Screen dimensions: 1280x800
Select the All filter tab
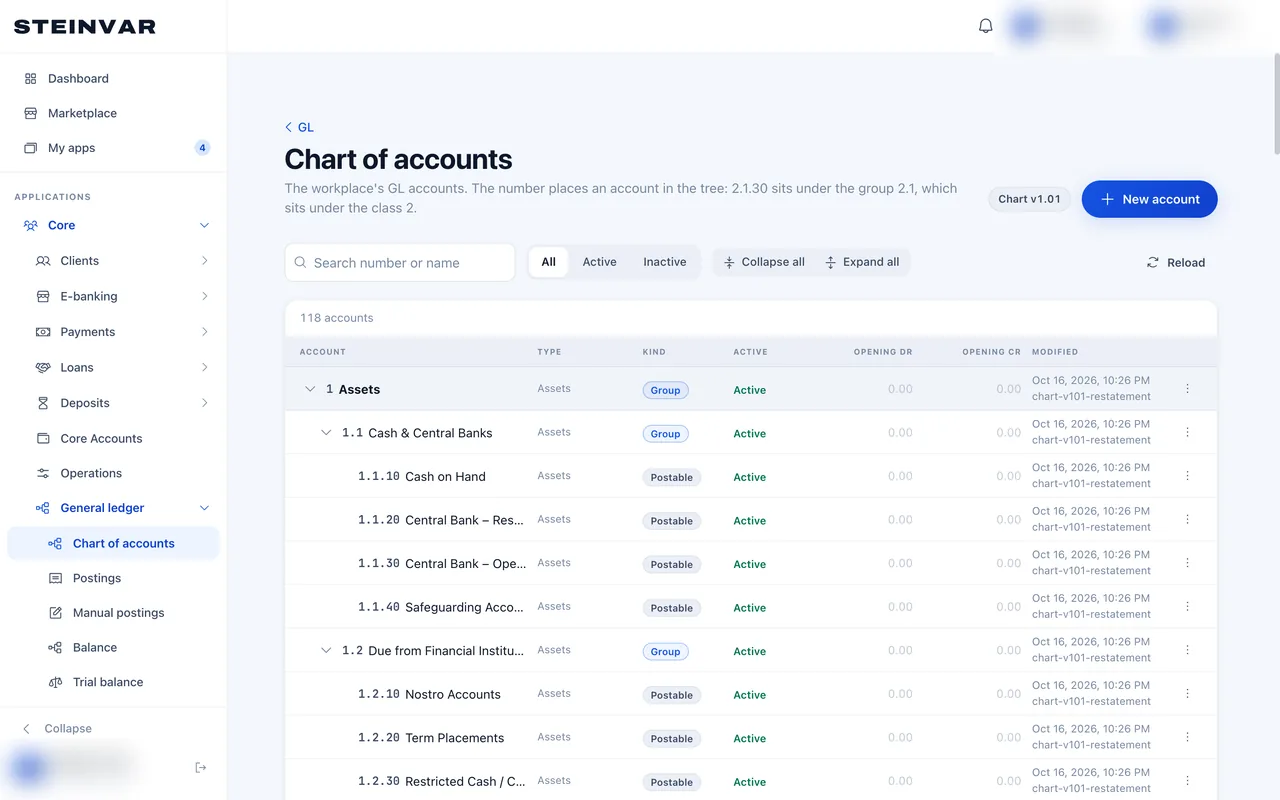click(x=548, y=262)
